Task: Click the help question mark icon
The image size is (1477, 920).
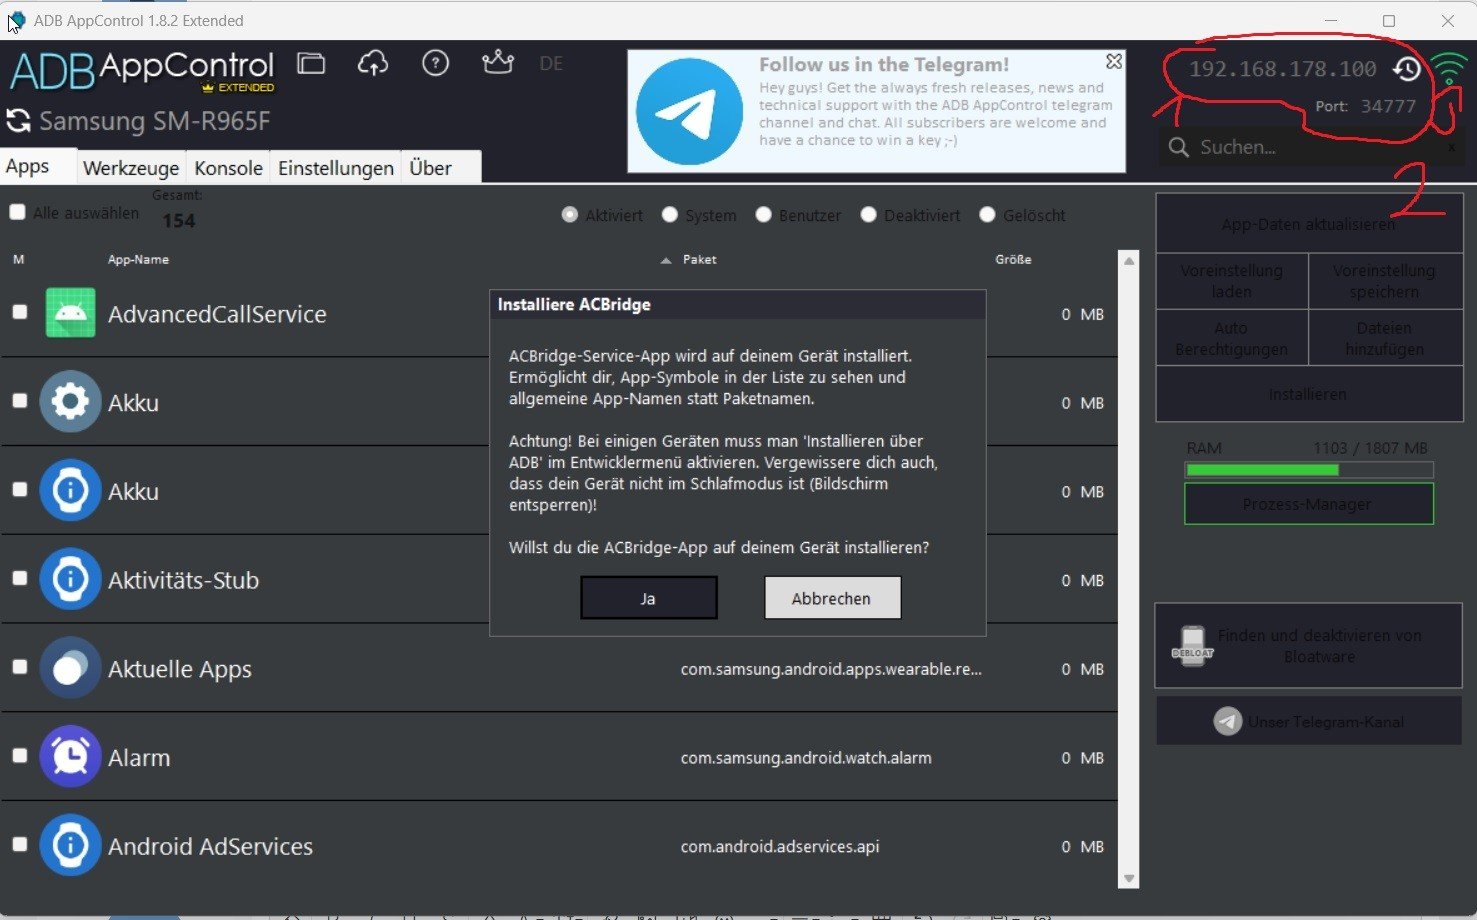Action: 435,64
